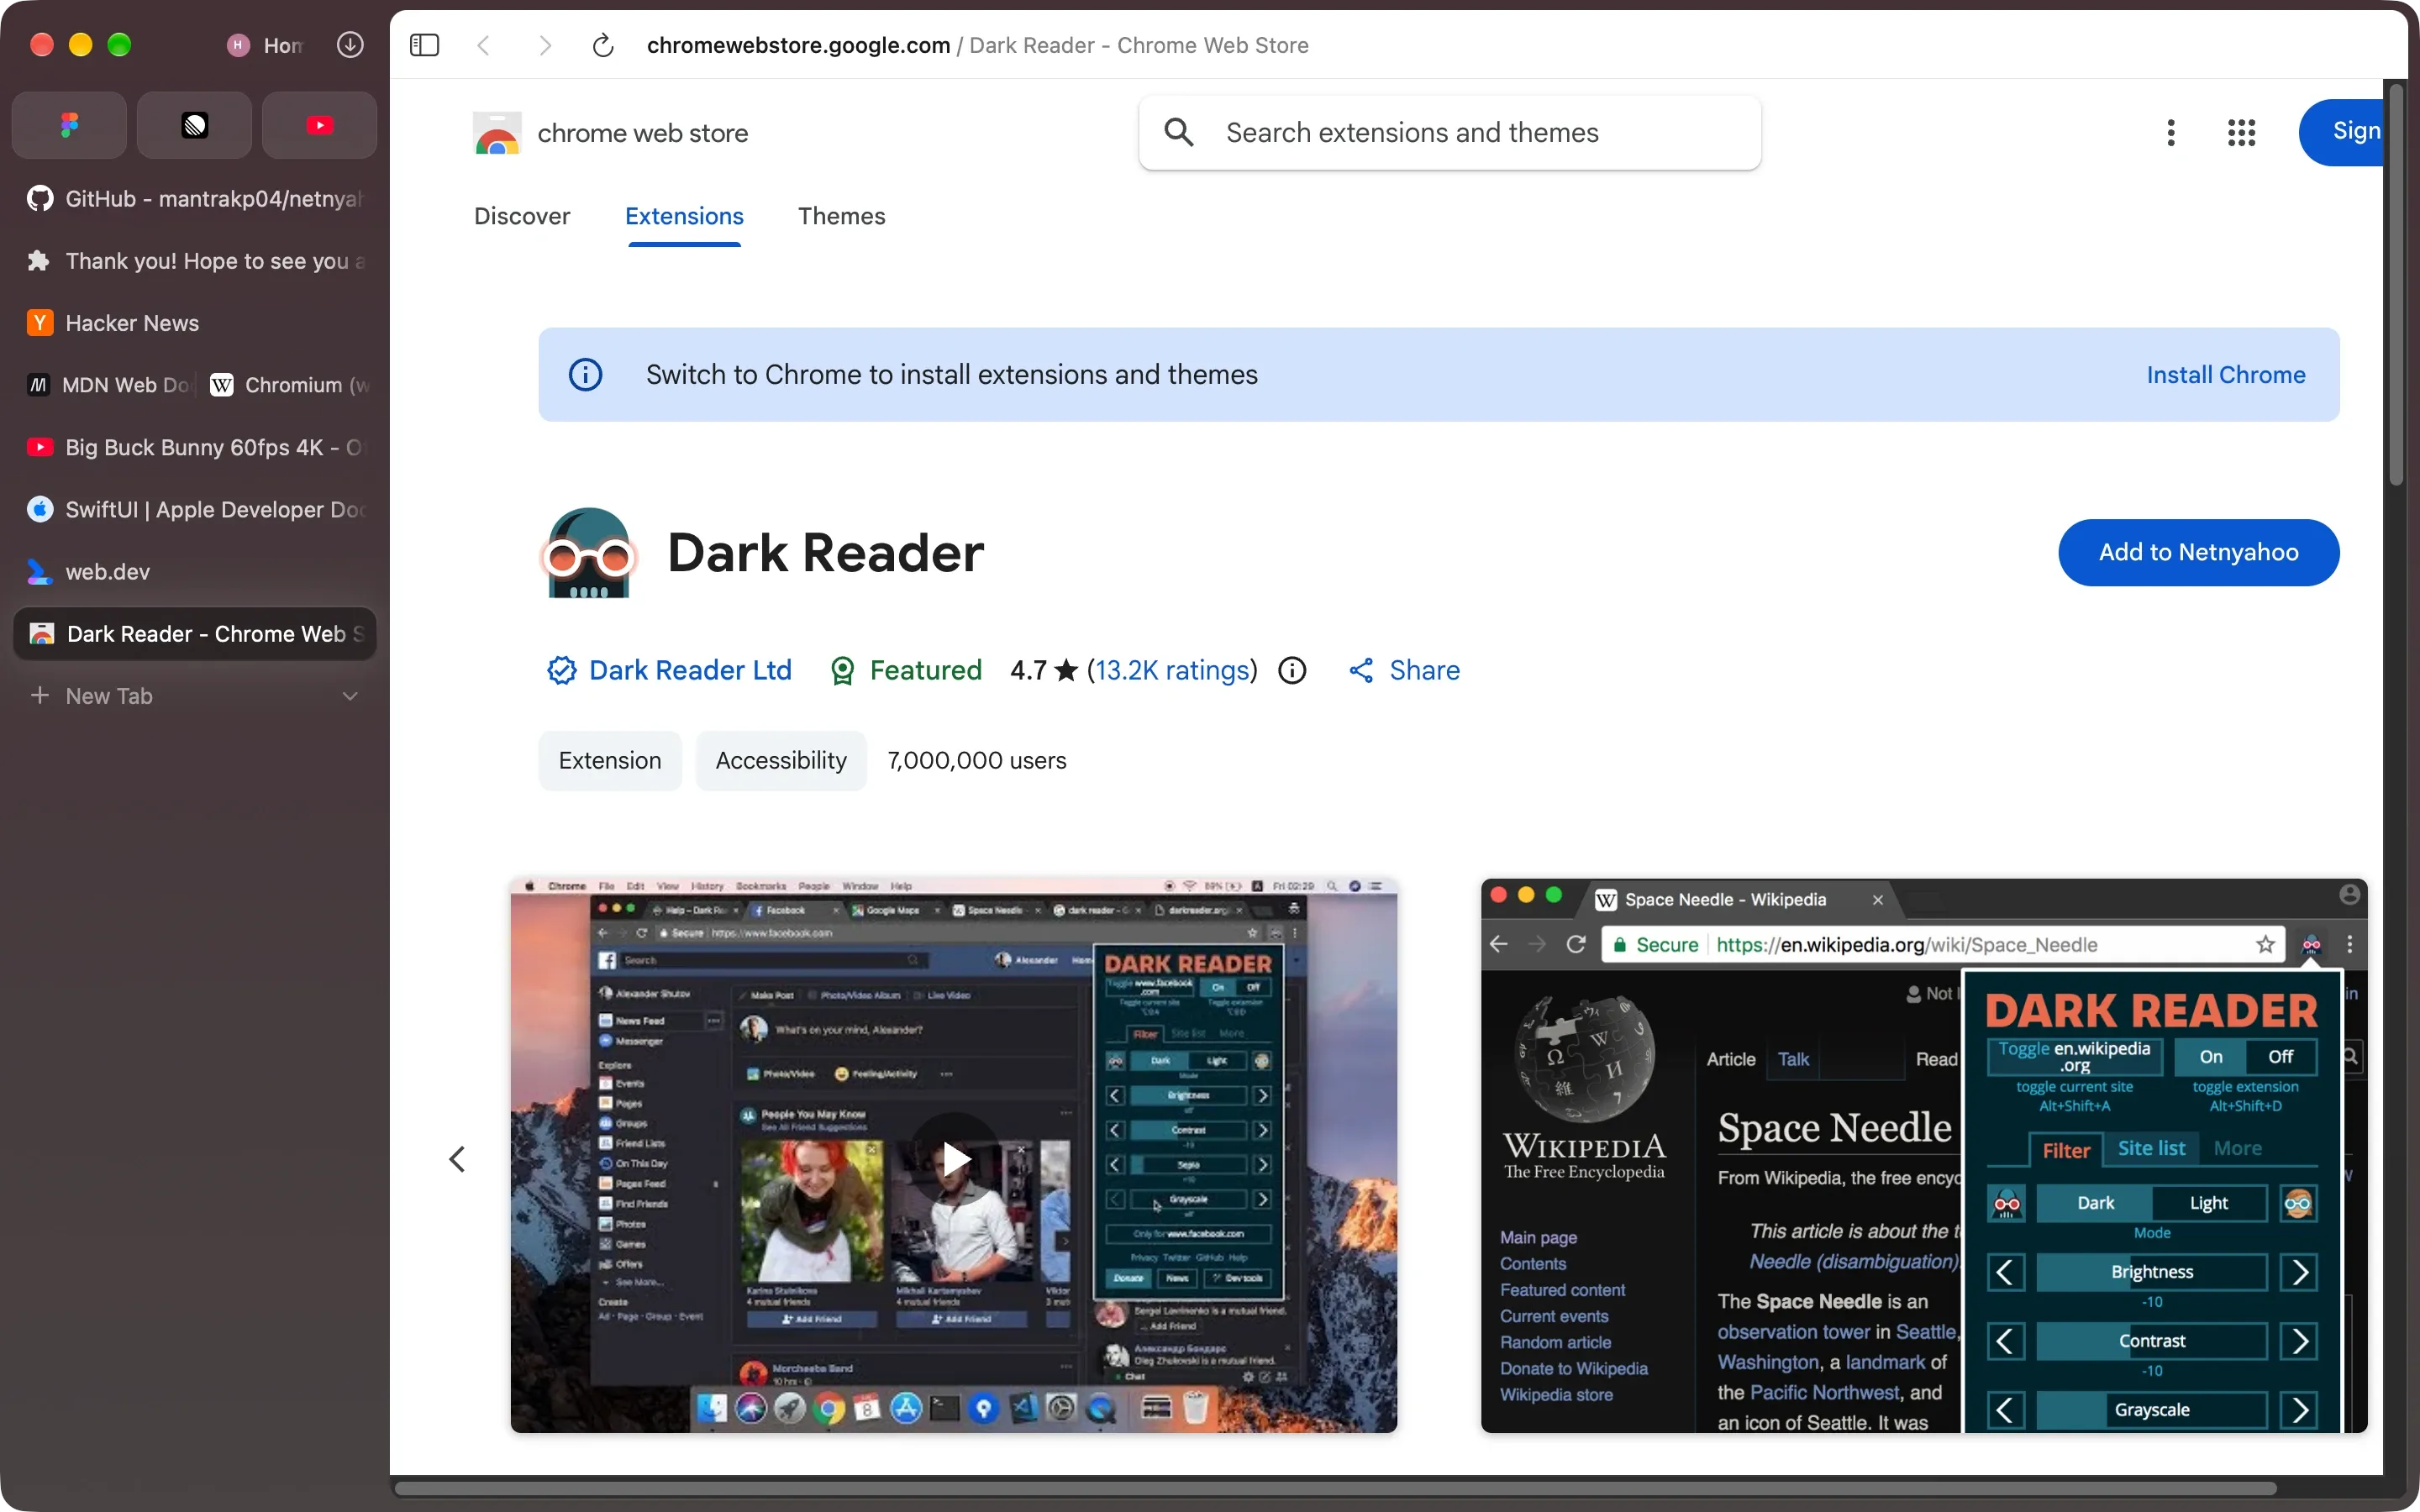This screenshot has height=1512, width=2420.
Task: Expand the New Tab chevron dropdown
Action: pos(350,696)
